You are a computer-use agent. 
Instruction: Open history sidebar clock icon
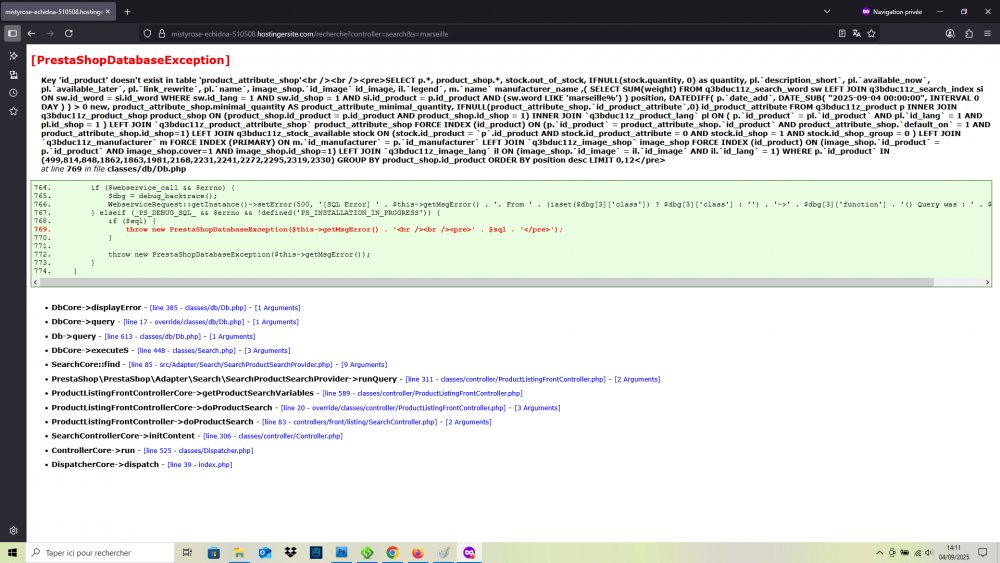pos(13,93)
